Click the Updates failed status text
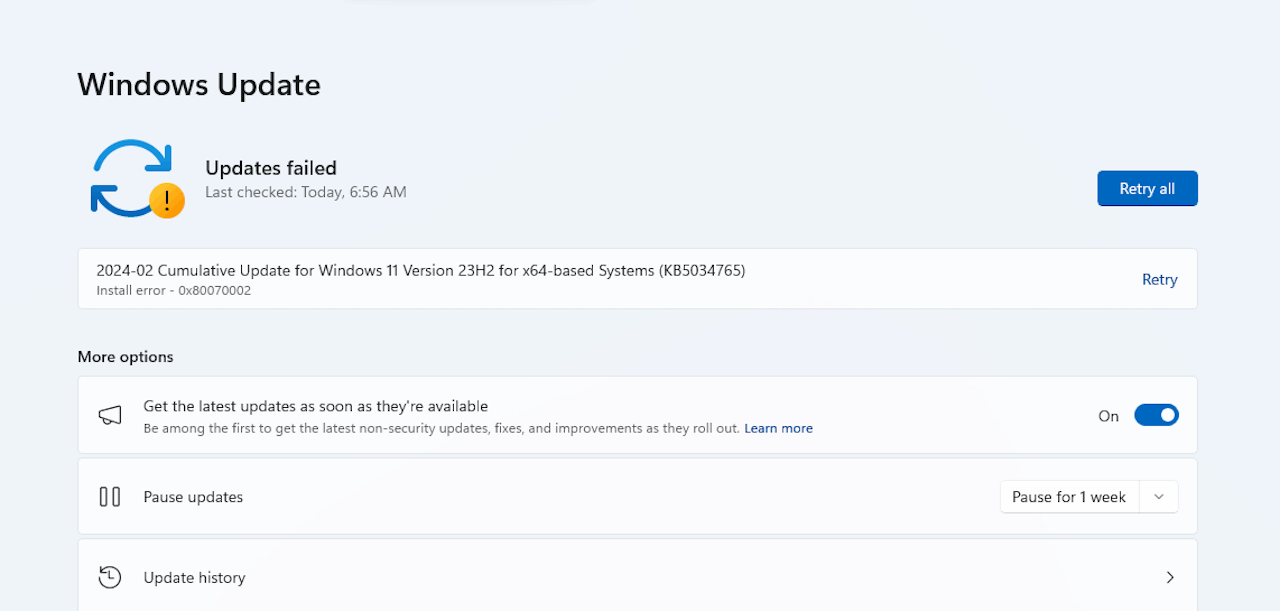 point(271,168)
